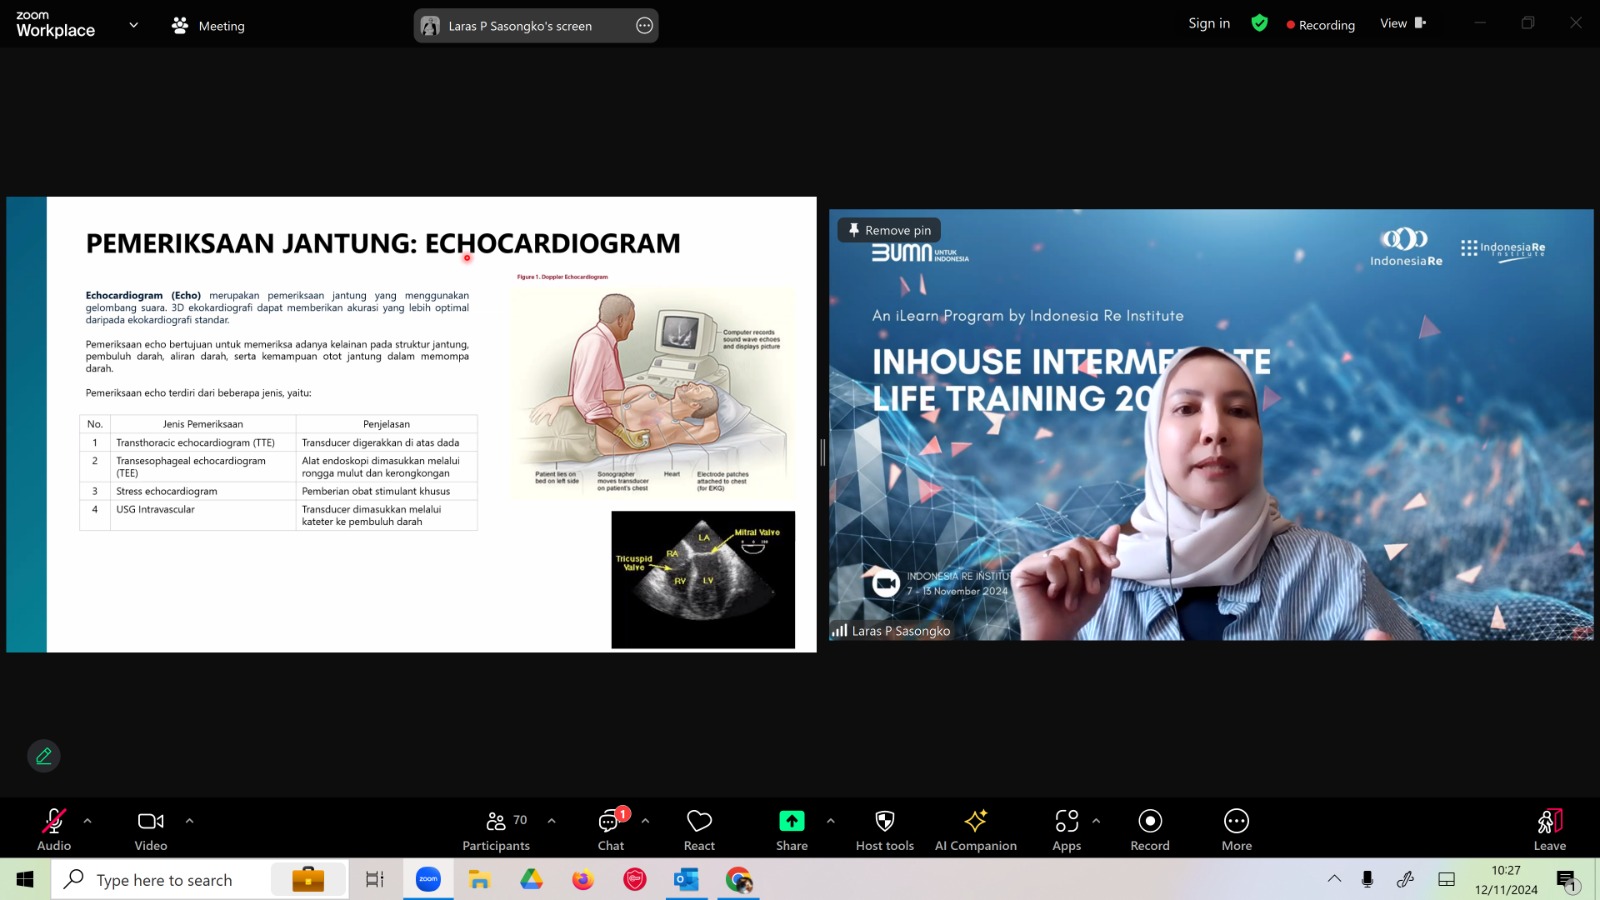Screen dimensions: 1600x900
Task: Open More options menu
Action: 1237,829
